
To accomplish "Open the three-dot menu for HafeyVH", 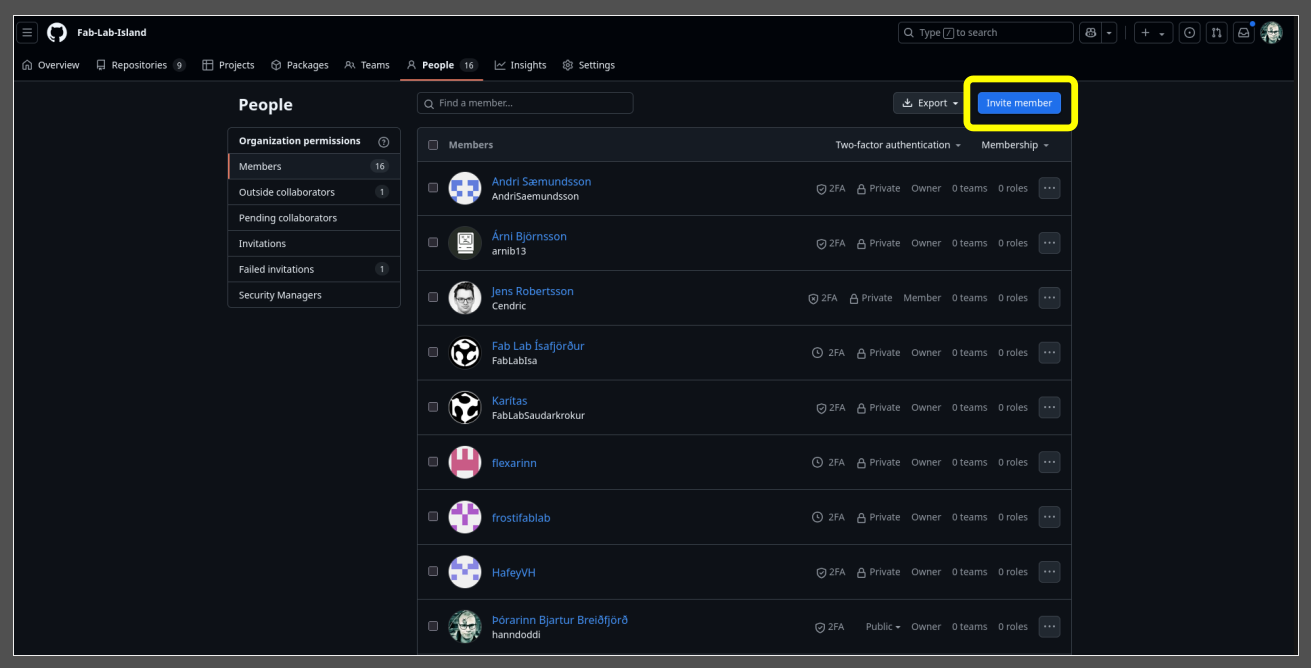I will click(x=1049, y=572).
